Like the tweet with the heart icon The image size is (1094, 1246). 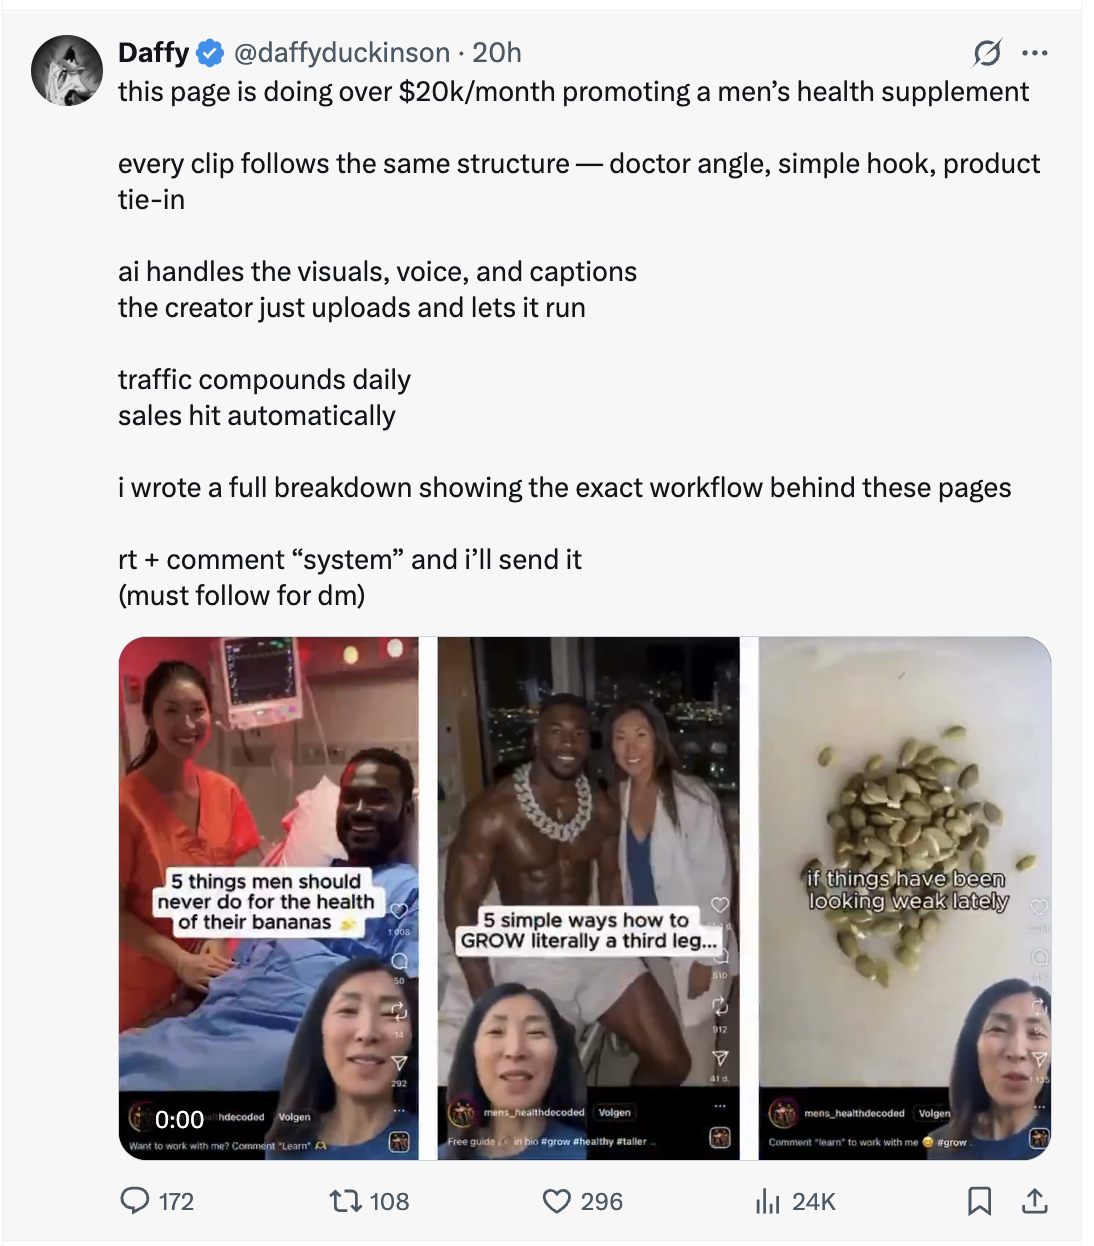click(x=557, y=1200)
